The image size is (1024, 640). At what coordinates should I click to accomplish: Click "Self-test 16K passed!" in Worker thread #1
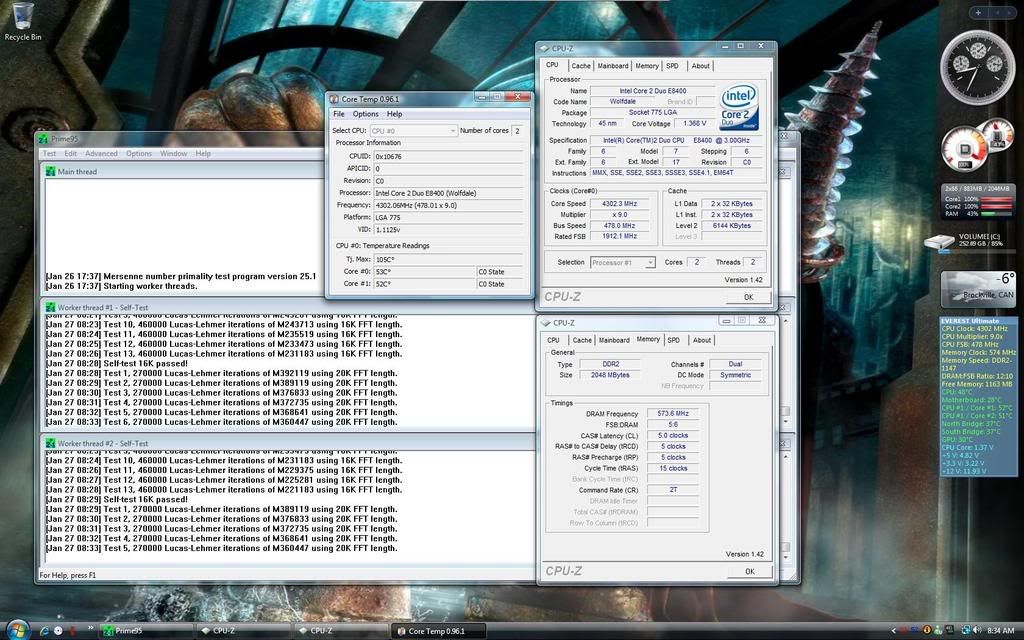[x=146, y=364]
